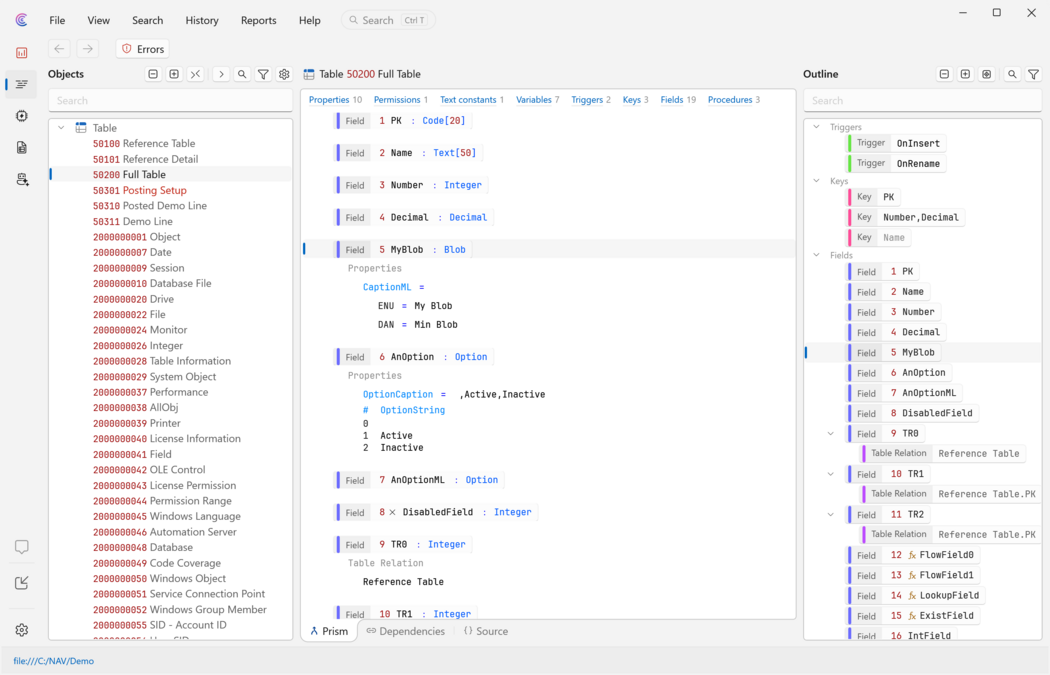Viewport: 1050px width, 675px height.
Task: Open the feedback chat bubble icon
Action: (21, 547)
